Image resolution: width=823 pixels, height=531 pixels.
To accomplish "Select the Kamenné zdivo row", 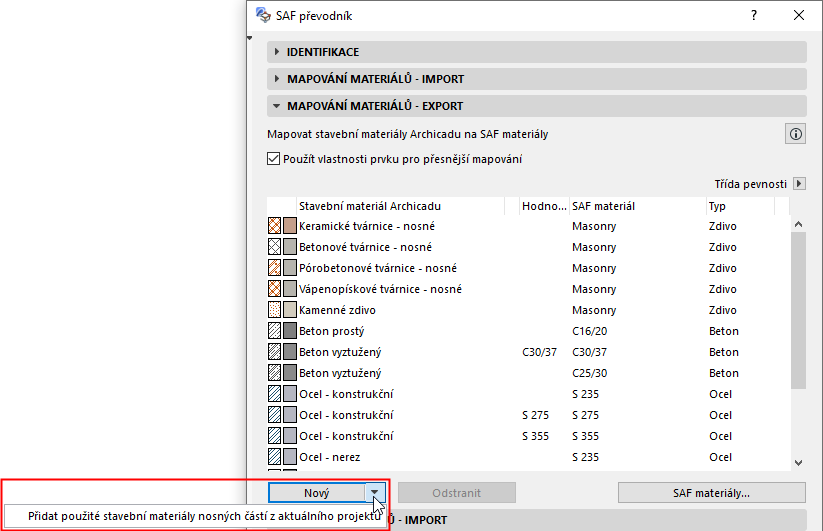I will 528,310.
